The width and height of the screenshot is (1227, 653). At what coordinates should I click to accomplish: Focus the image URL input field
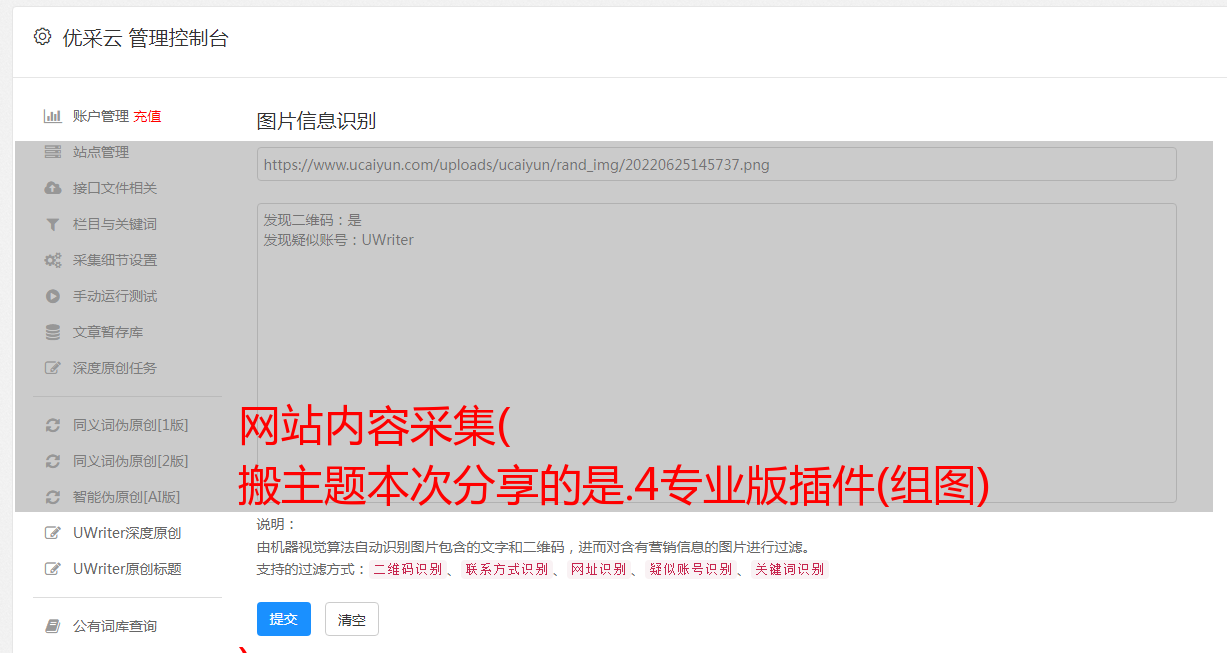pos(716,164)
